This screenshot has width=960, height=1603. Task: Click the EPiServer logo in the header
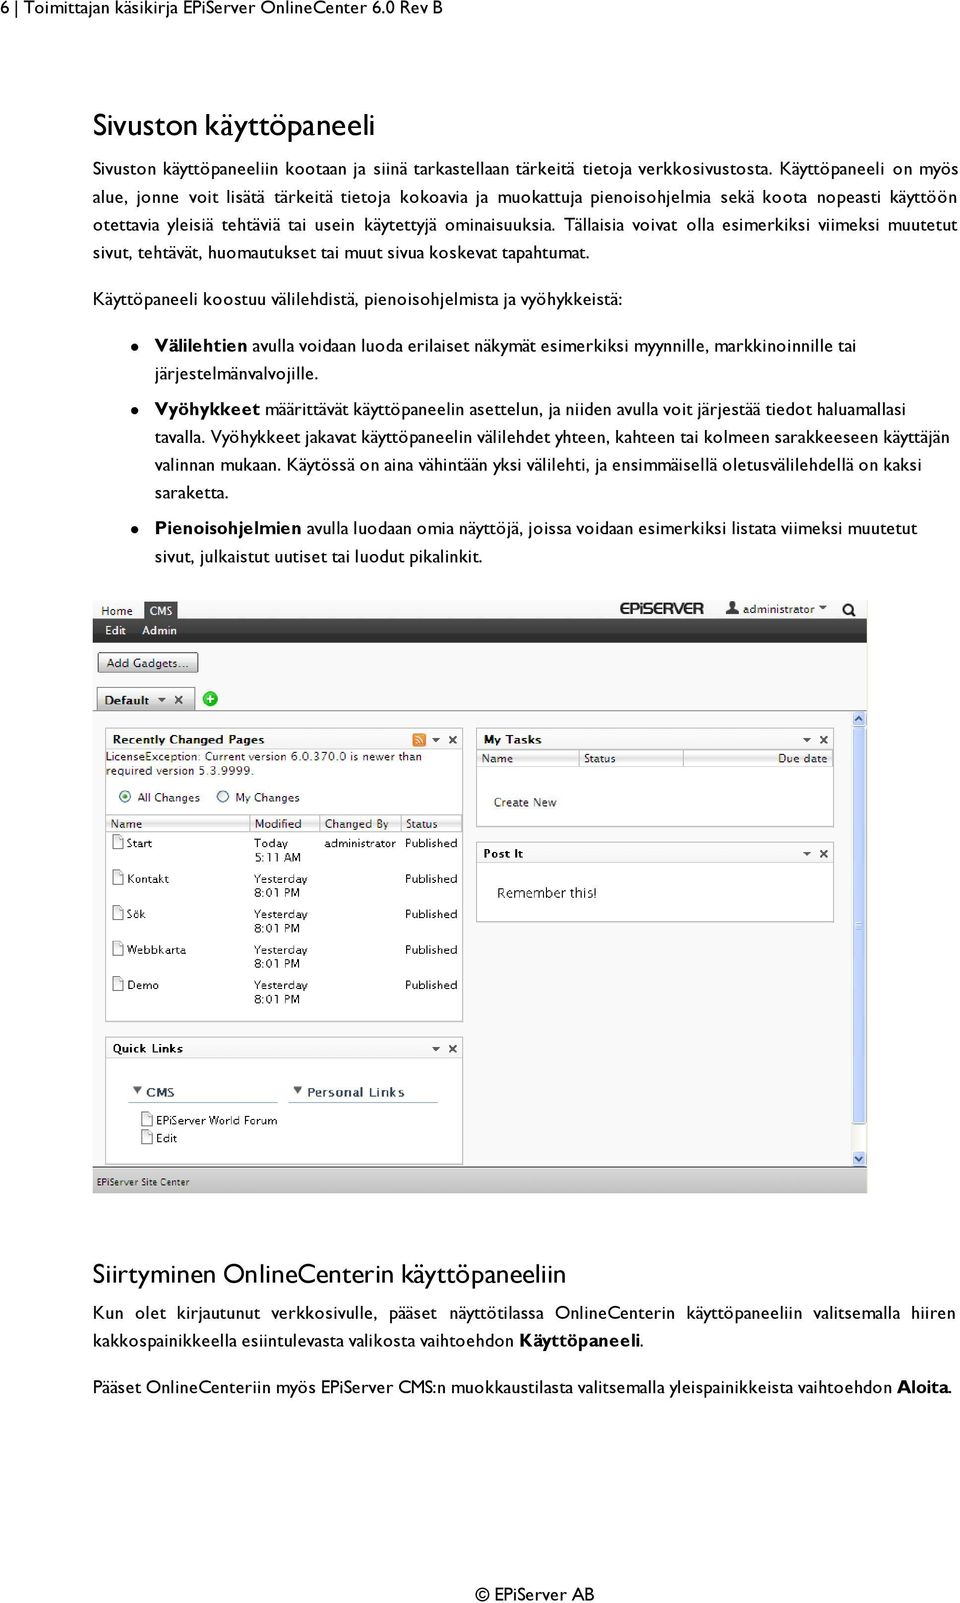(x=661, y=608)
